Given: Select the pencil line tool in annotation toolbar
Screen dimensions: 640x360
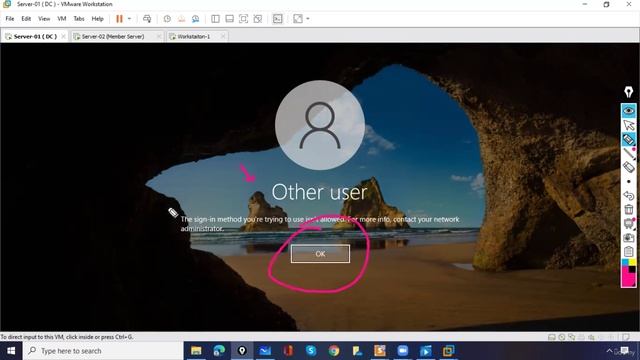Looking at the screenshot, I should pyautogui.click(x=629, y=153).
